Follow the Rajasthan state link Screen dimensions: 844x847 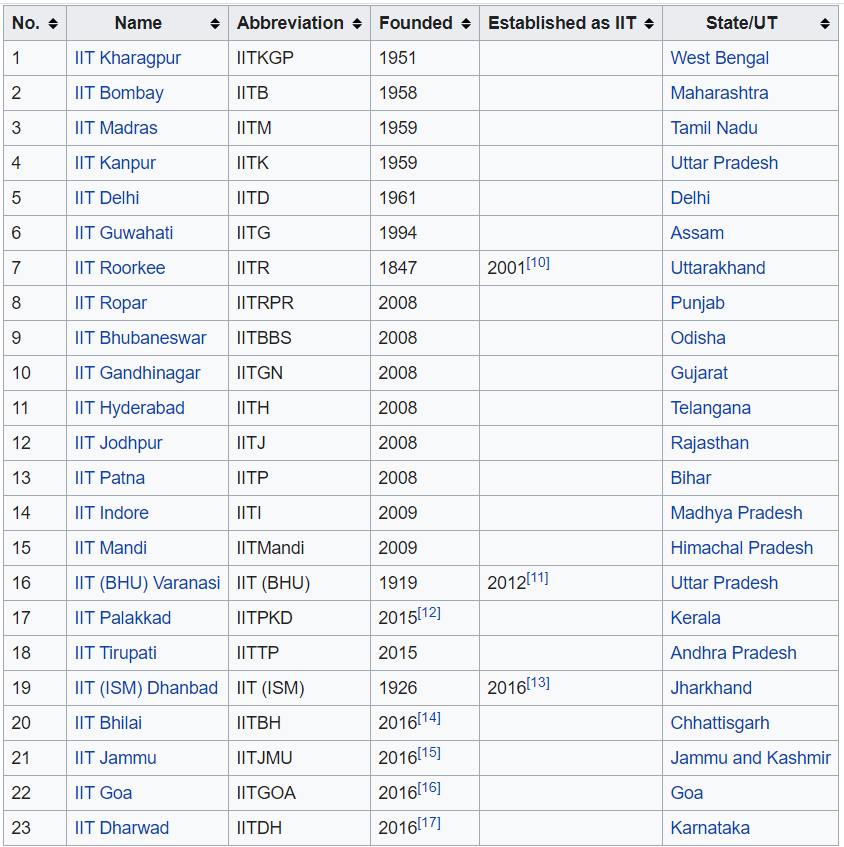click(x=709, y=443)
